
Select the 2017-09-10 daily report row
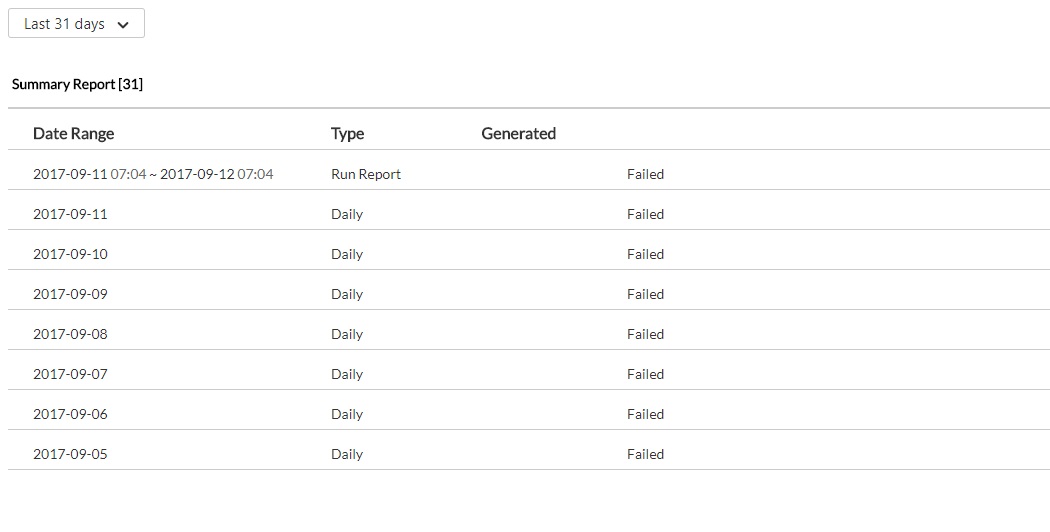tap(70, 254)
